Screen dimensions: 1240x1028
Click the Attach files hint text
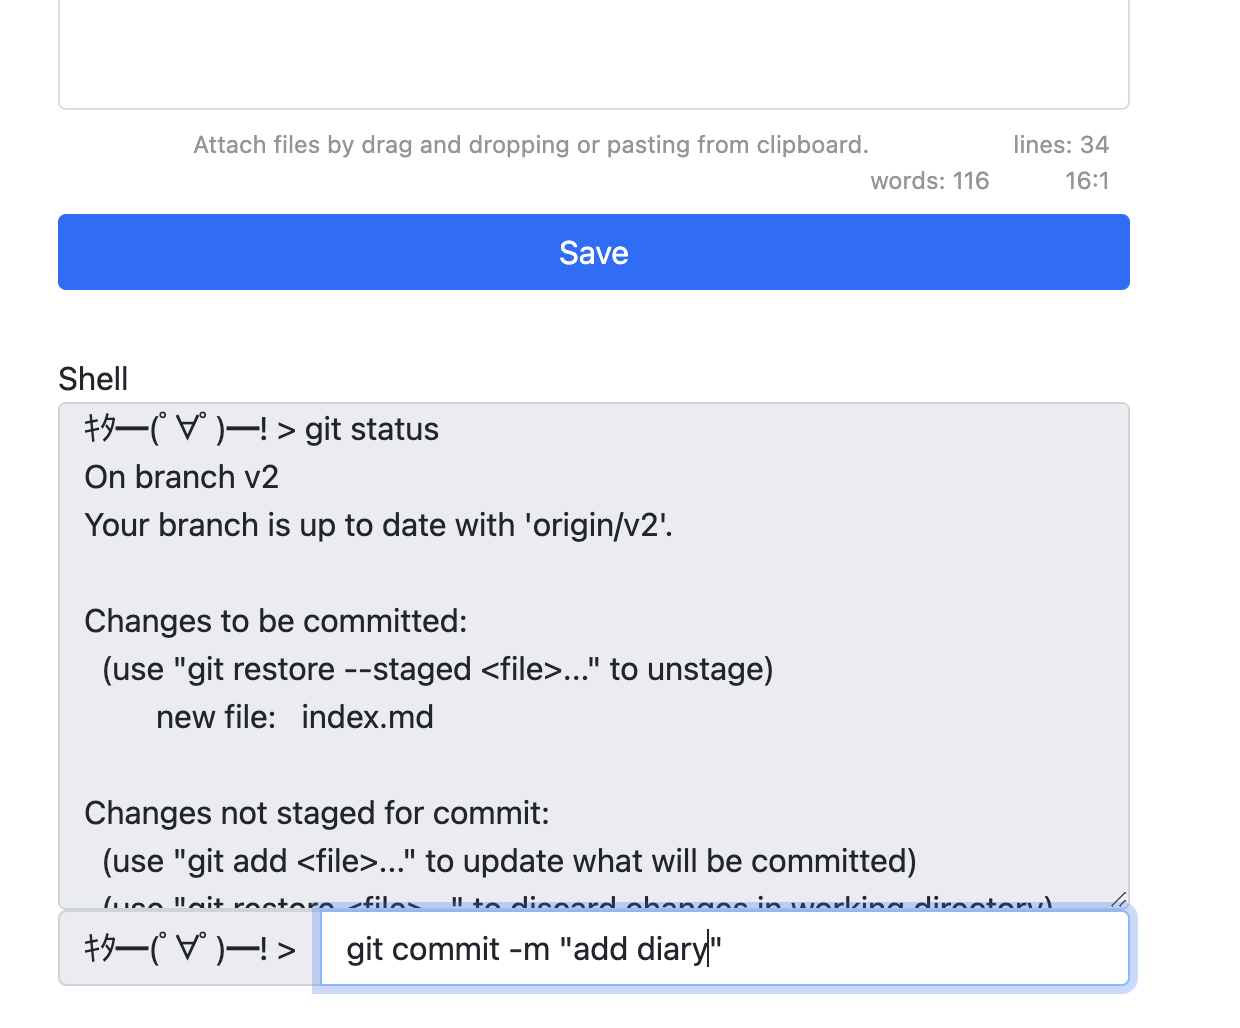pos(530,145)
